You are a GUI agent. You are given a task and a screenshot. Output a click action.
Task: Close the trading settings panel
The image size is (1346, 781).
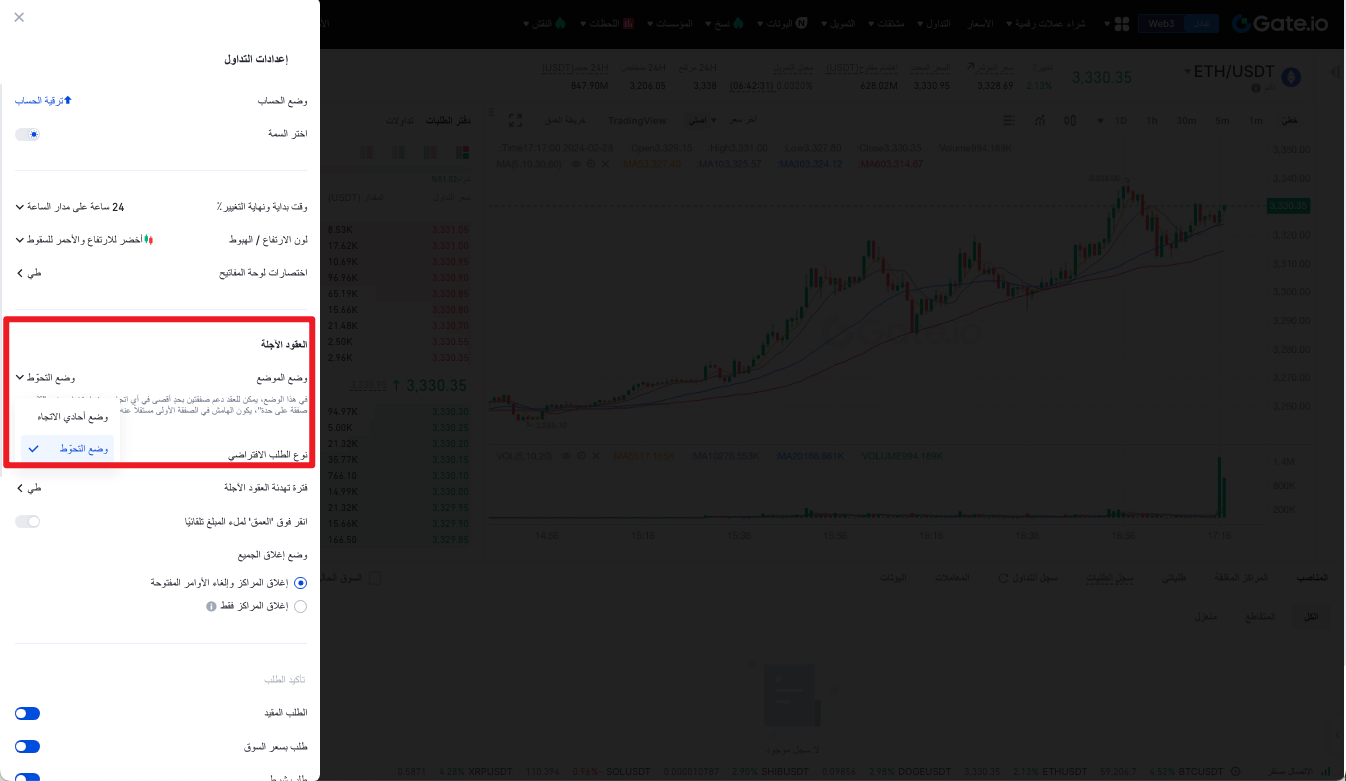(x=20, y=17)
